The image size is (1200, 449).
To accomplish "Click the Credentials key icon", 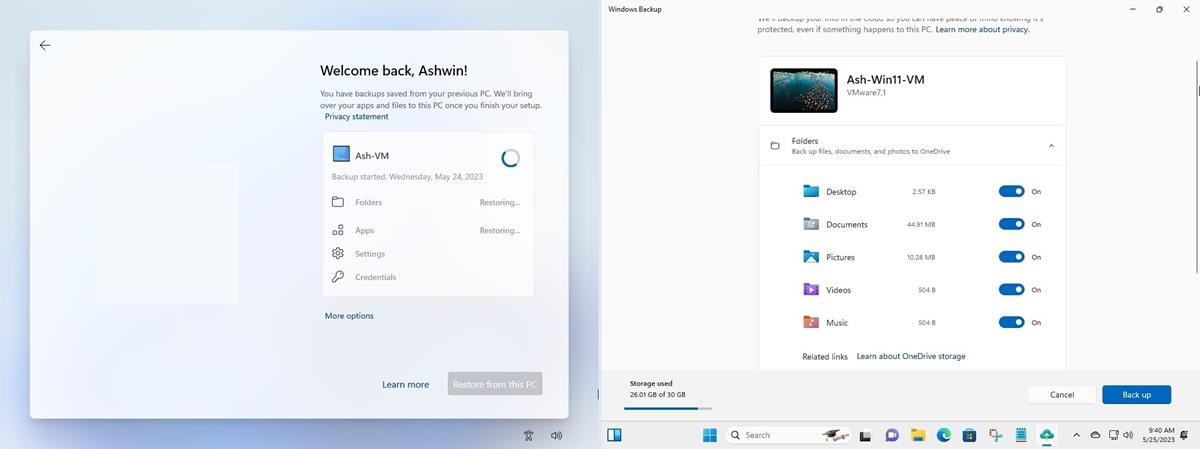I will coord(338,277).
